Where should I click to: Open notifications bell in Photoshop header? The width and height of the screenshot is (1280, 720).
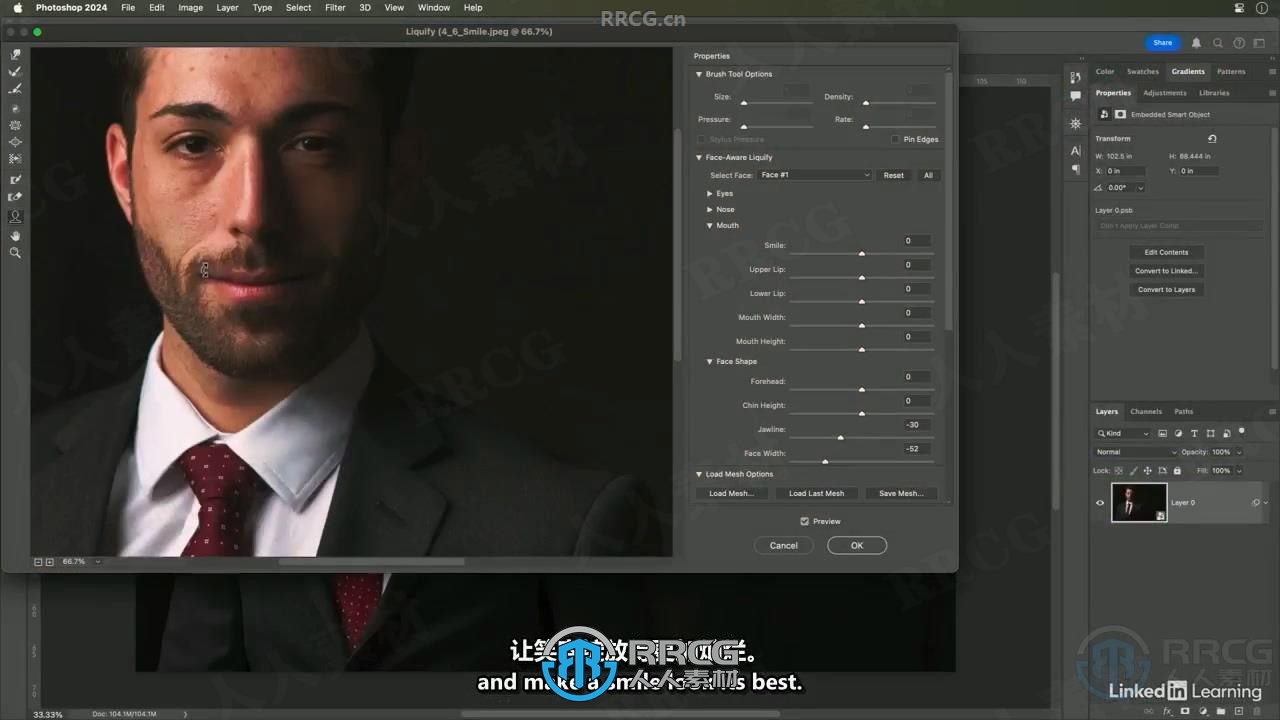1196,43
